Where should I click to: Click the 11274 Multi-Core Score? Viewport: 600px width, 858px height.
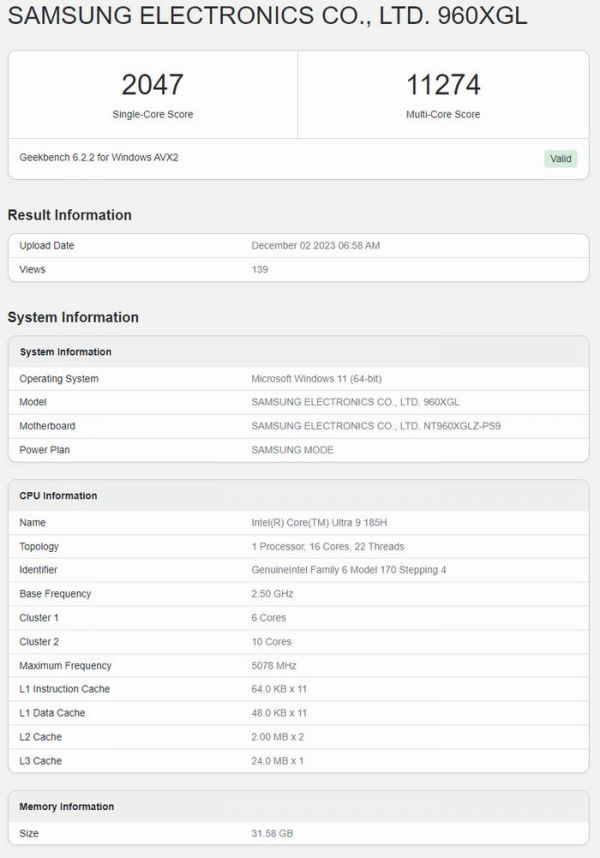click(x=442, y=84)
